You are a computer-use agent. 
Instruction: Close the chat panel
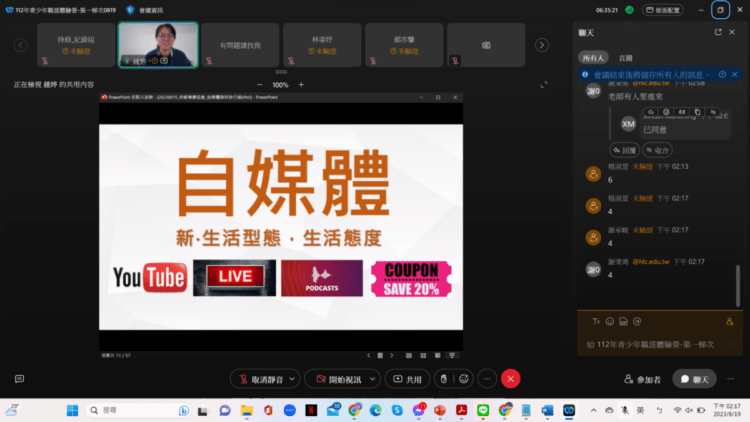pyautogui.click(x=732, y=32)
